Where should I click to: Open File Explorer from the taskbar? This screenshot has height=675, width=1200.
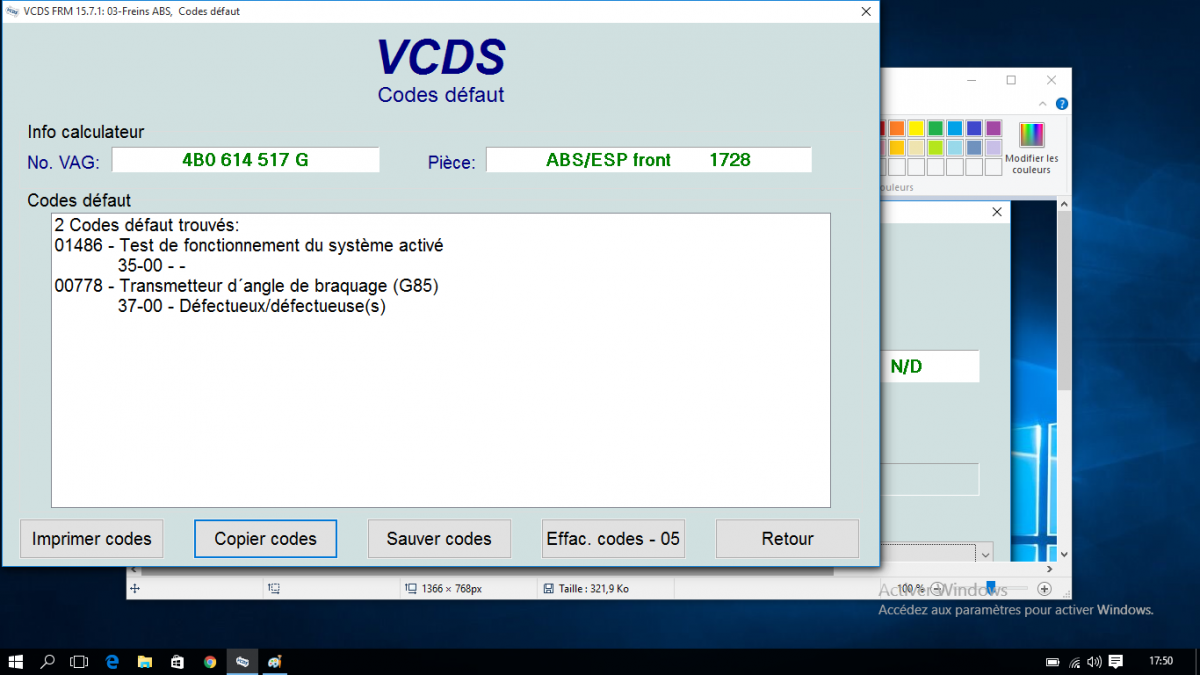145,661
